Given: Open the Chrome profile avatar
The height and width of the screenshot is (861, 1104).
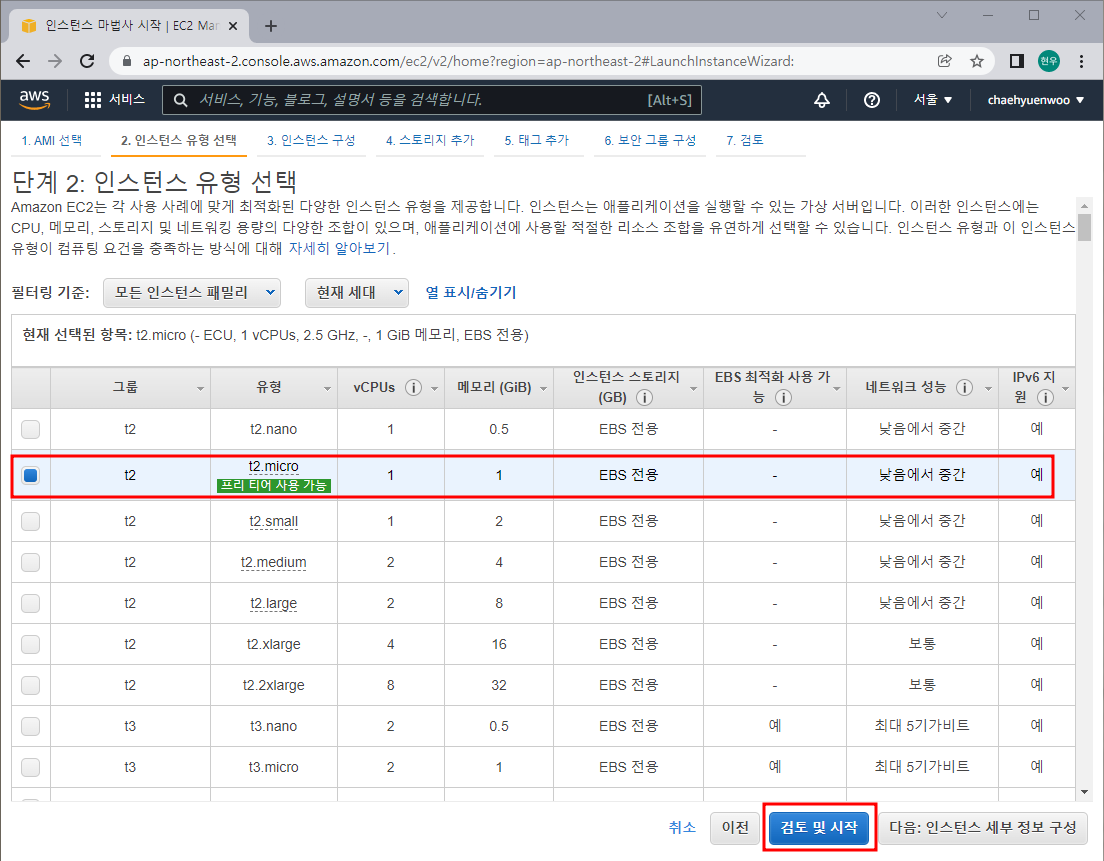Looking at the screenshot, I should 1049,61.
